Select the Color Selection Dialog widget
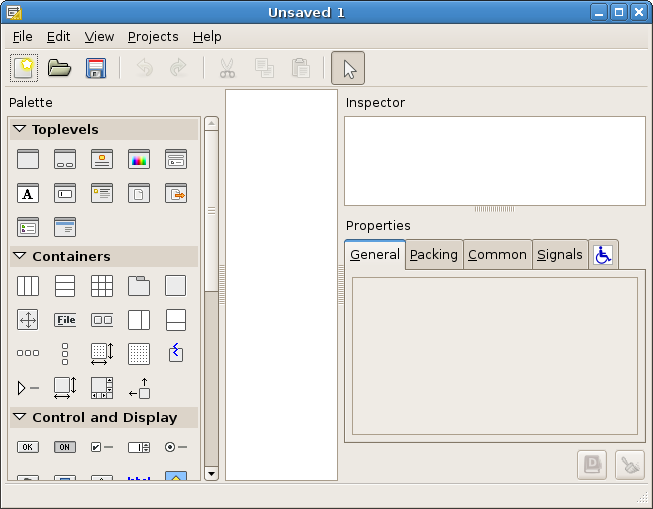Viewport: 653px width, 509px height. 139,159
